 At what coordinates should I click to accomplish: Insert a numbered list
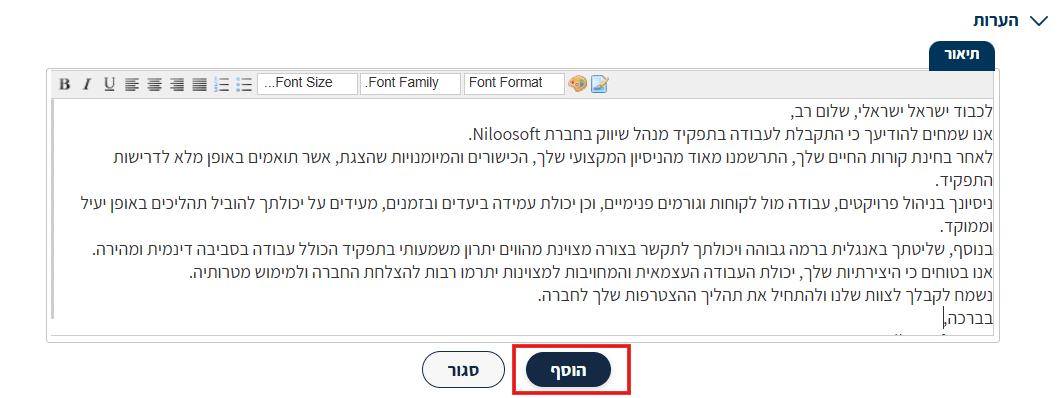click(x=222, y=84)
